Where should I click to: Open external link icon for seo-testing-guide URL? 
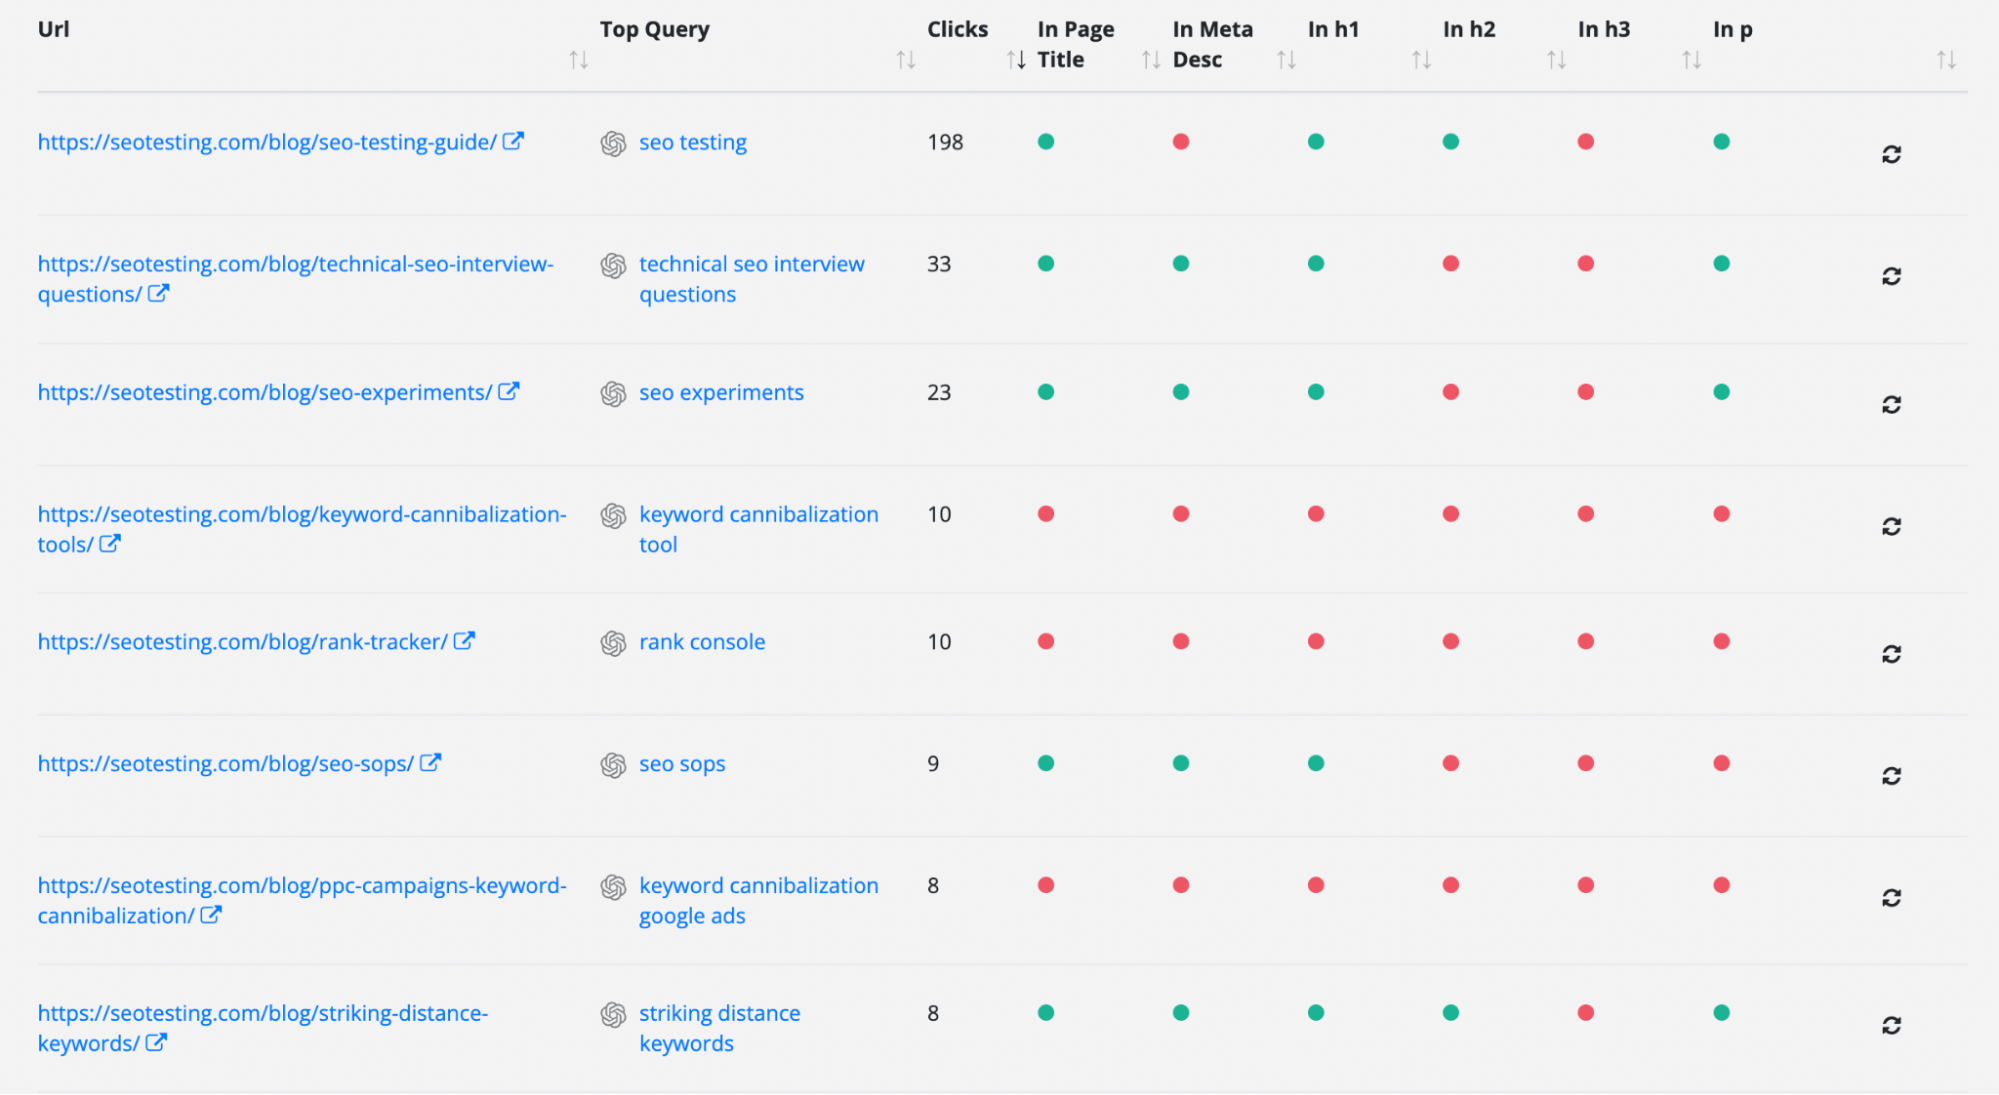pos(513,141)
